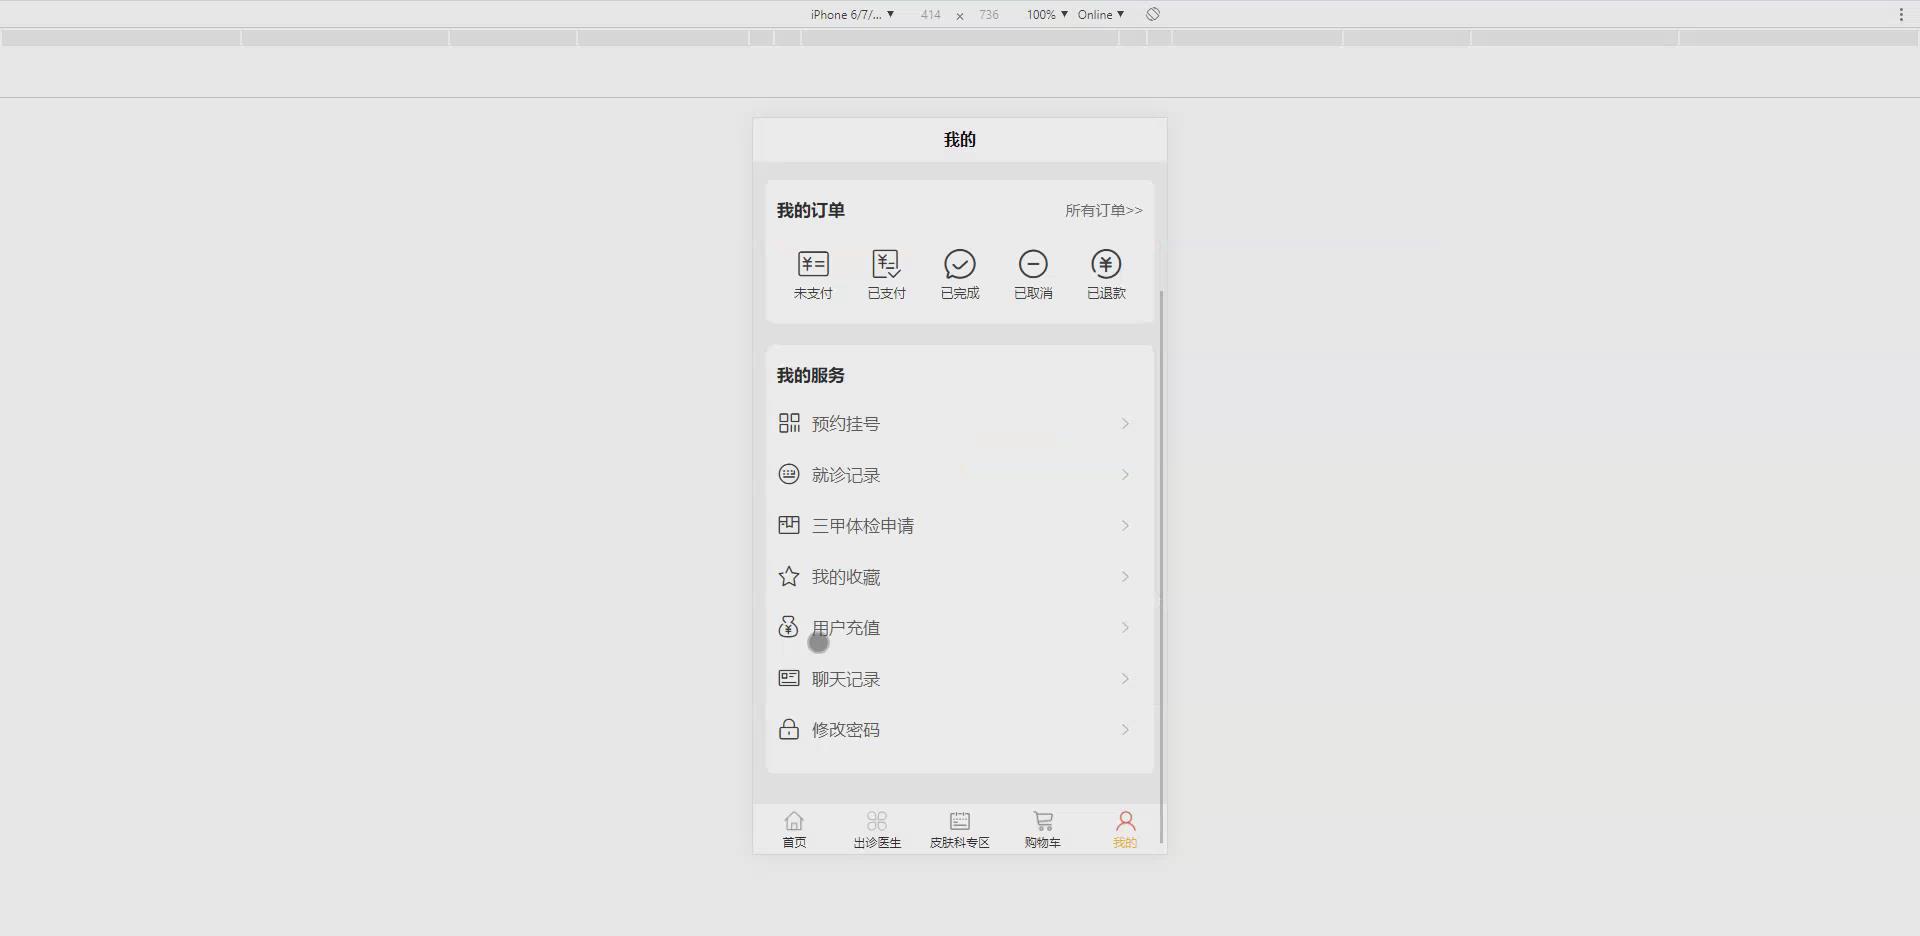Select 用户充值 text label

pyautogui.click(x=846, y=628)
